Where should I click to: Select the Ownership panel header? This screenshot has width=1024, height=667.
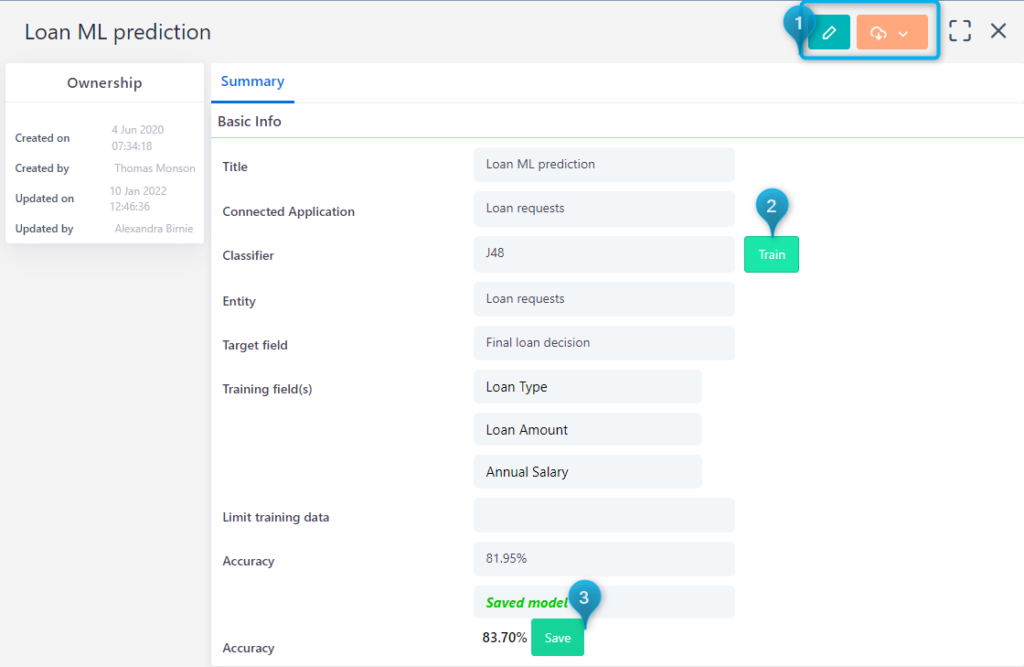[104, 82]
